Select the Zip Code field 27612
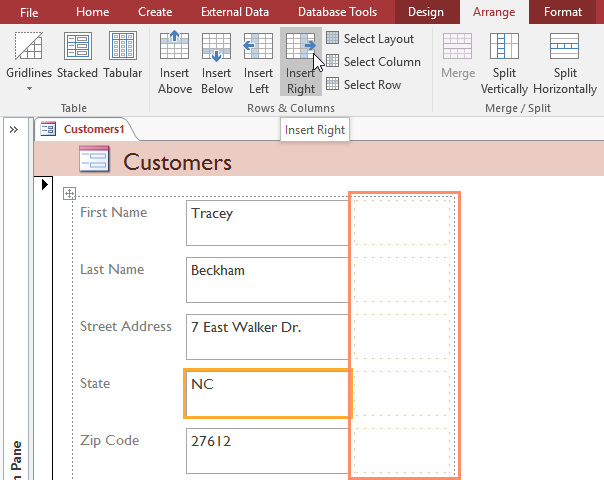This screenshot has height=480, width=604. point(267,450)
